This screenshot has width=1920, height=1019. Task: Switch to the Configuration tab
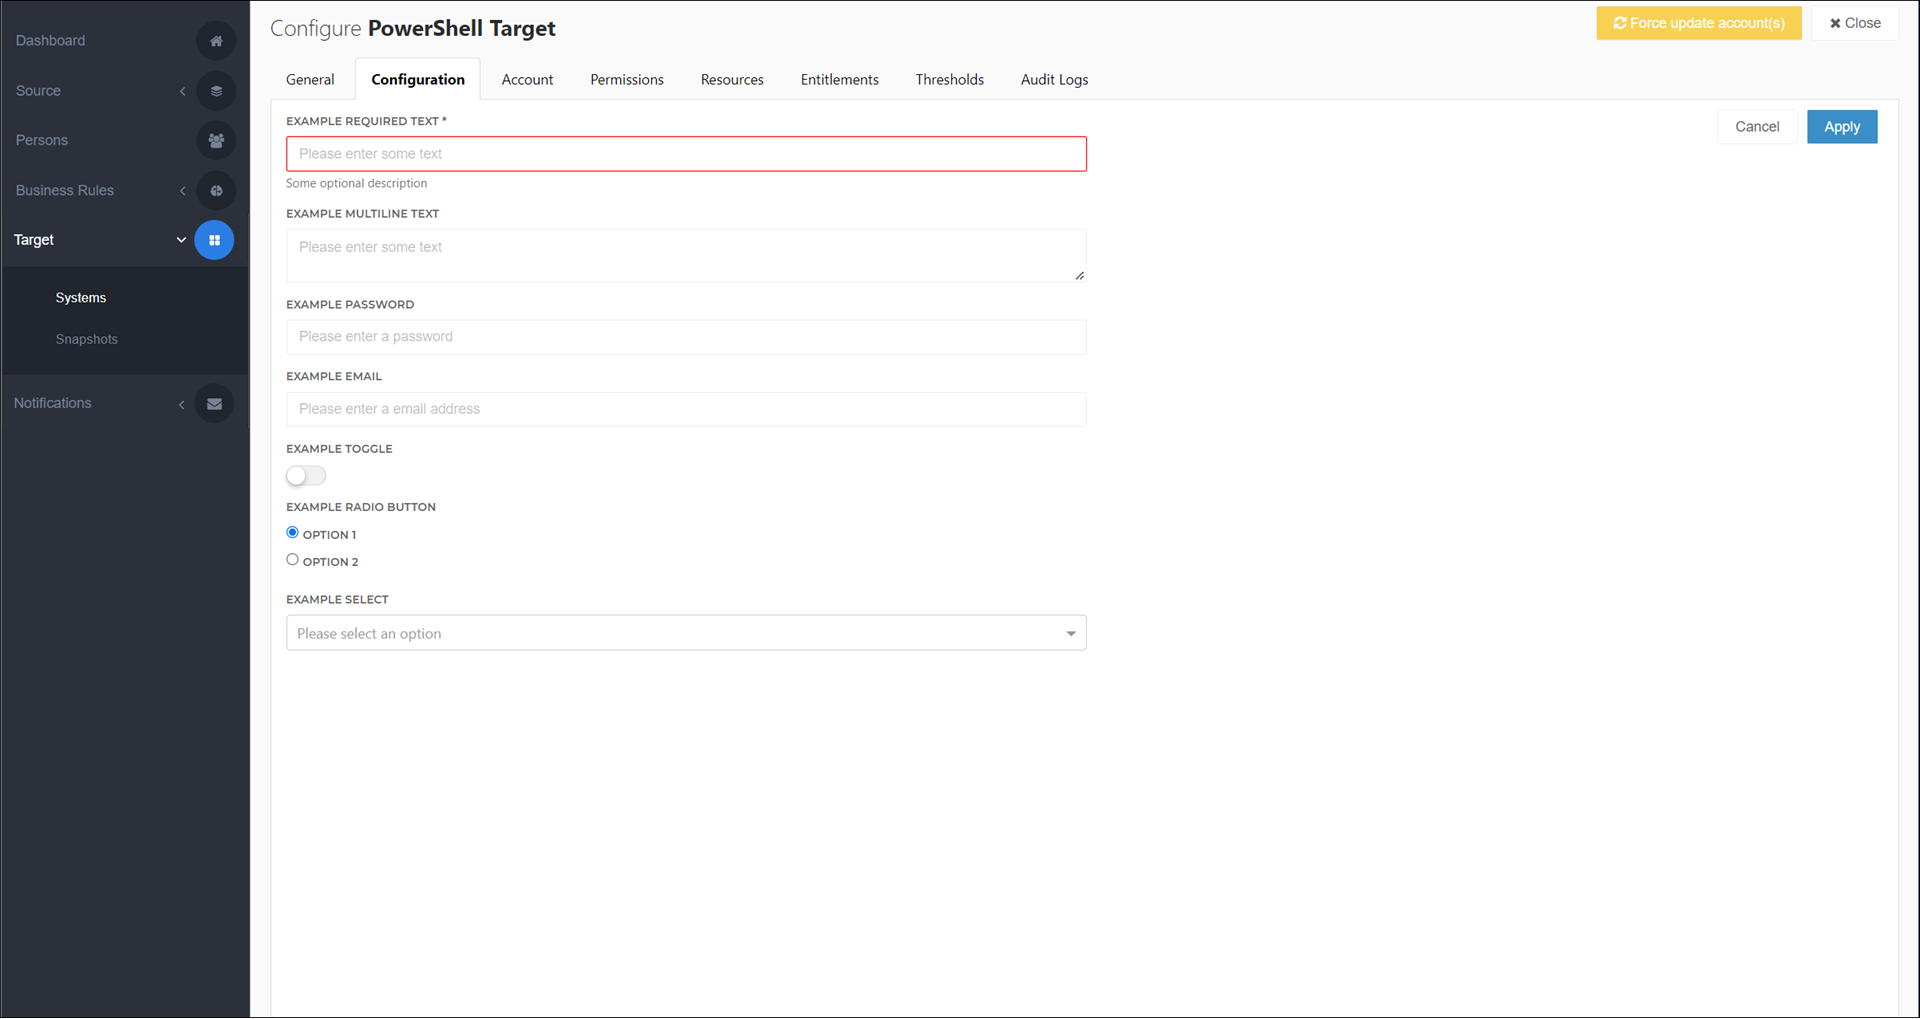[418, 80]
